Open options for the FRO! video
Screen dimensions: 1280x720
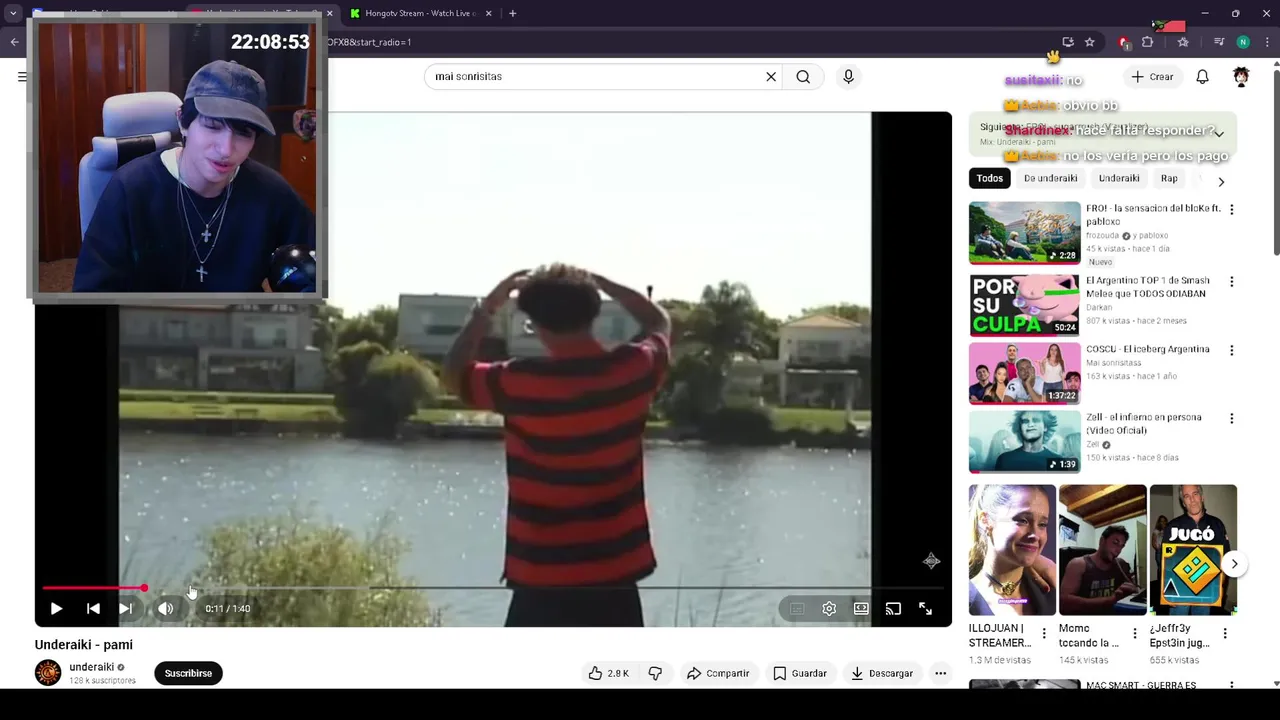pyautogui.click(x=1231, y=210)
